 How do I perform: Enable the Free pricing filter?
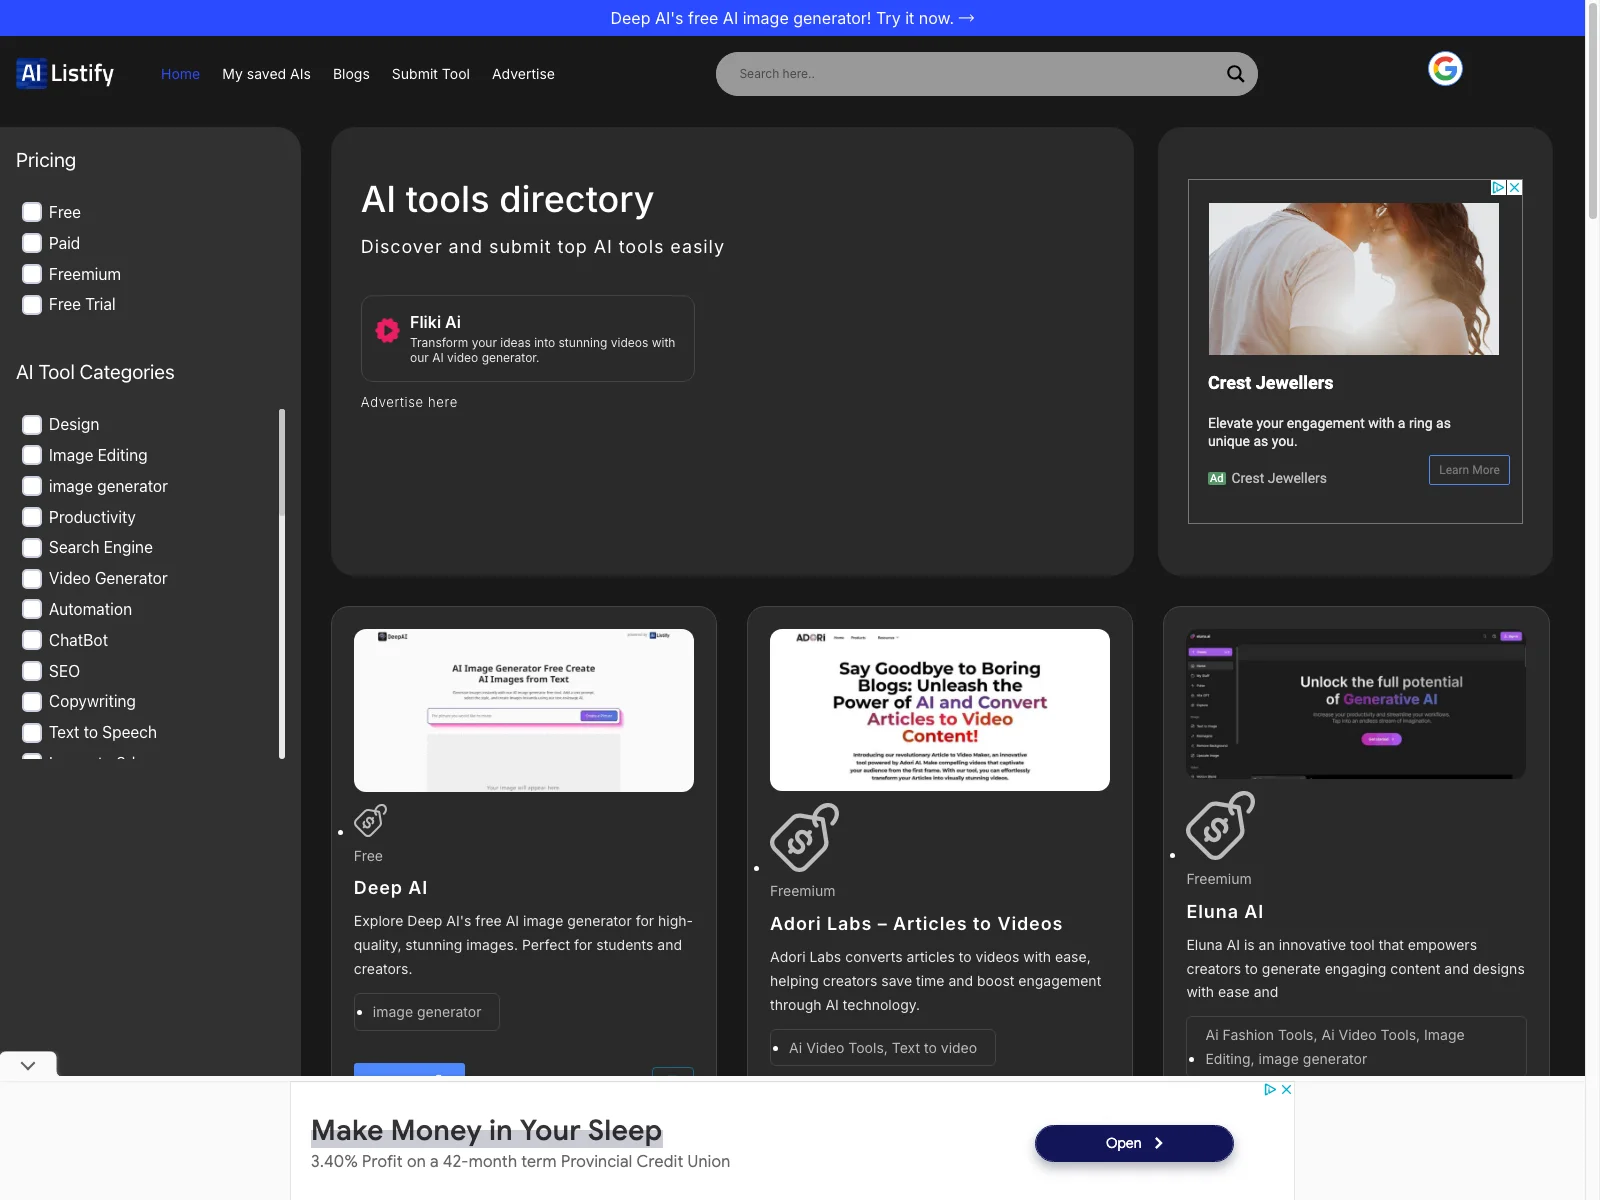(32, 212)
